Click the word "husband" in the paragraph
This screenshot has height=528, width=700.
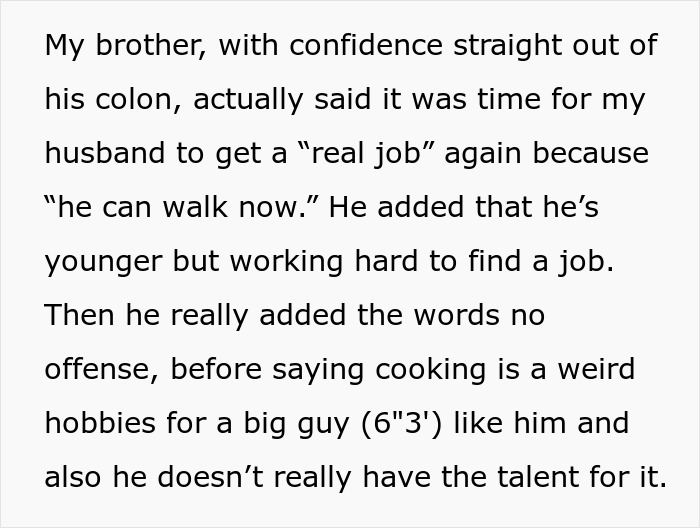(111, 153)
